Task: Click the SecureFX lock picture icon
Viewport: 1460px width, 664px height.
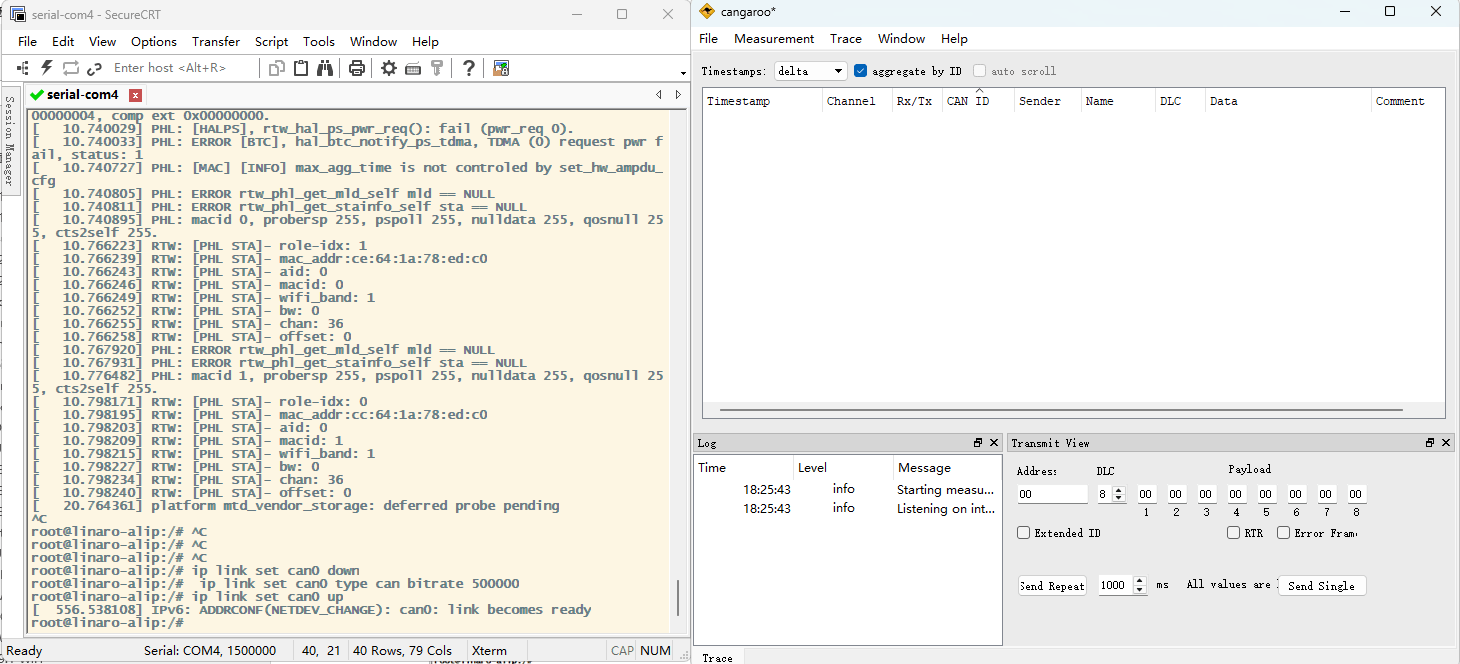Action: [x=501, y=68]
